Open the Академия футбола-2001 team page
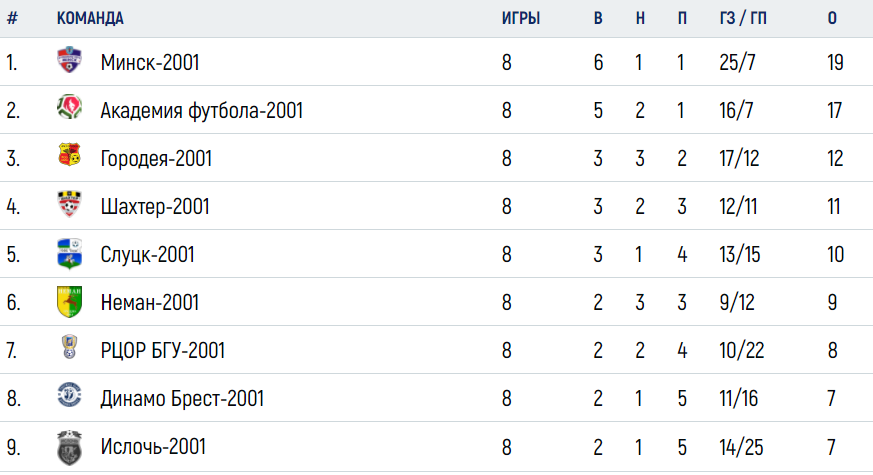The image size is (873, 475). [x=202, y=110]
